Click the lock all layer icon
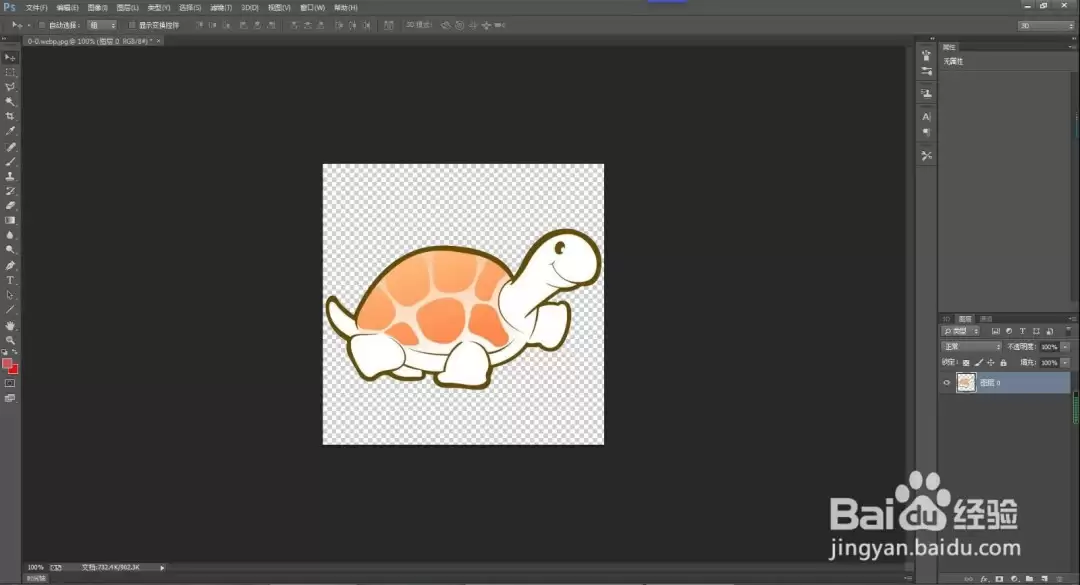This screenshot has height=585, width=1080. click(1004, 362)
